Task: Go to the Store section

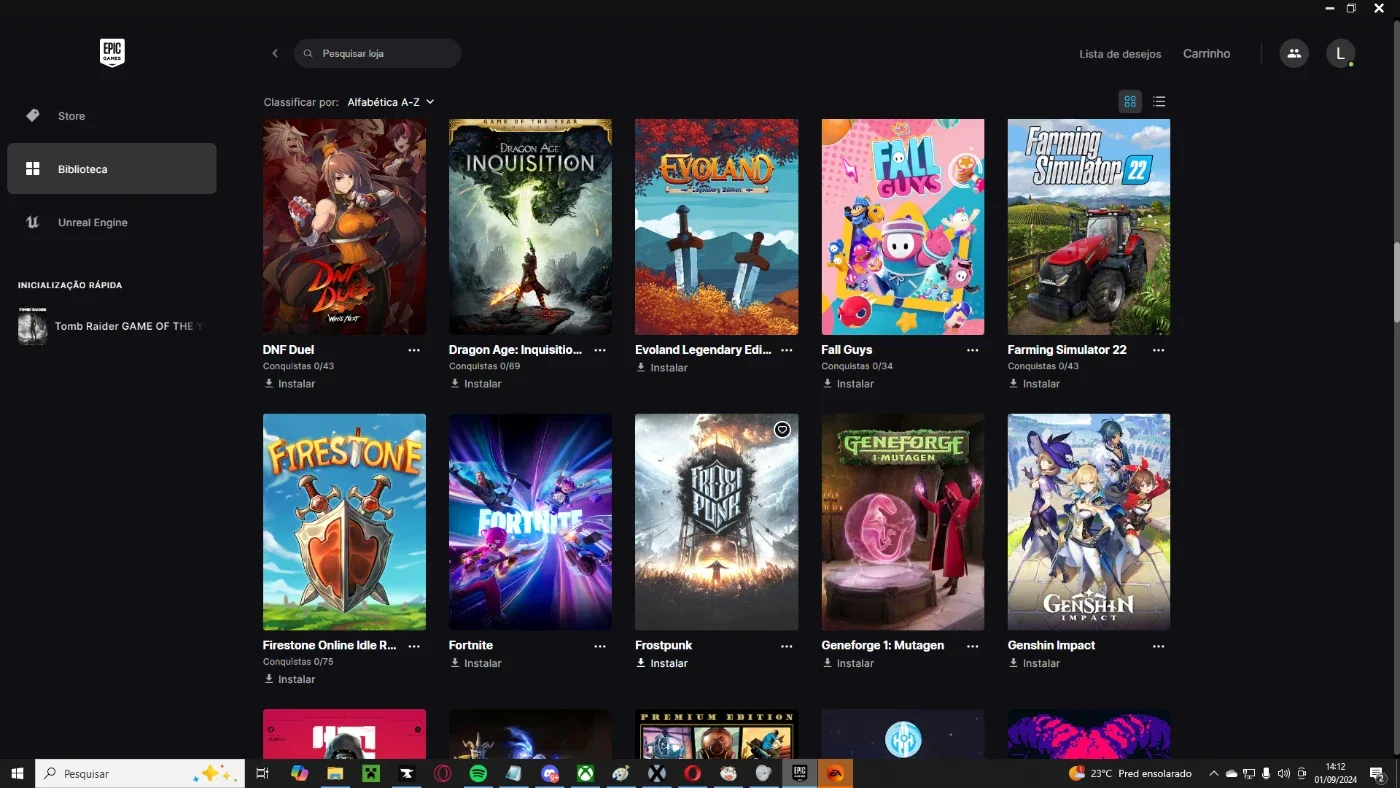Action: (112, 116)
